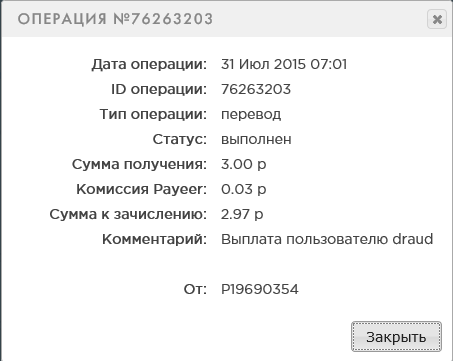This screenshot has height=361, width=453.
Task: Click the Статус label
Action: pos(180,139)
